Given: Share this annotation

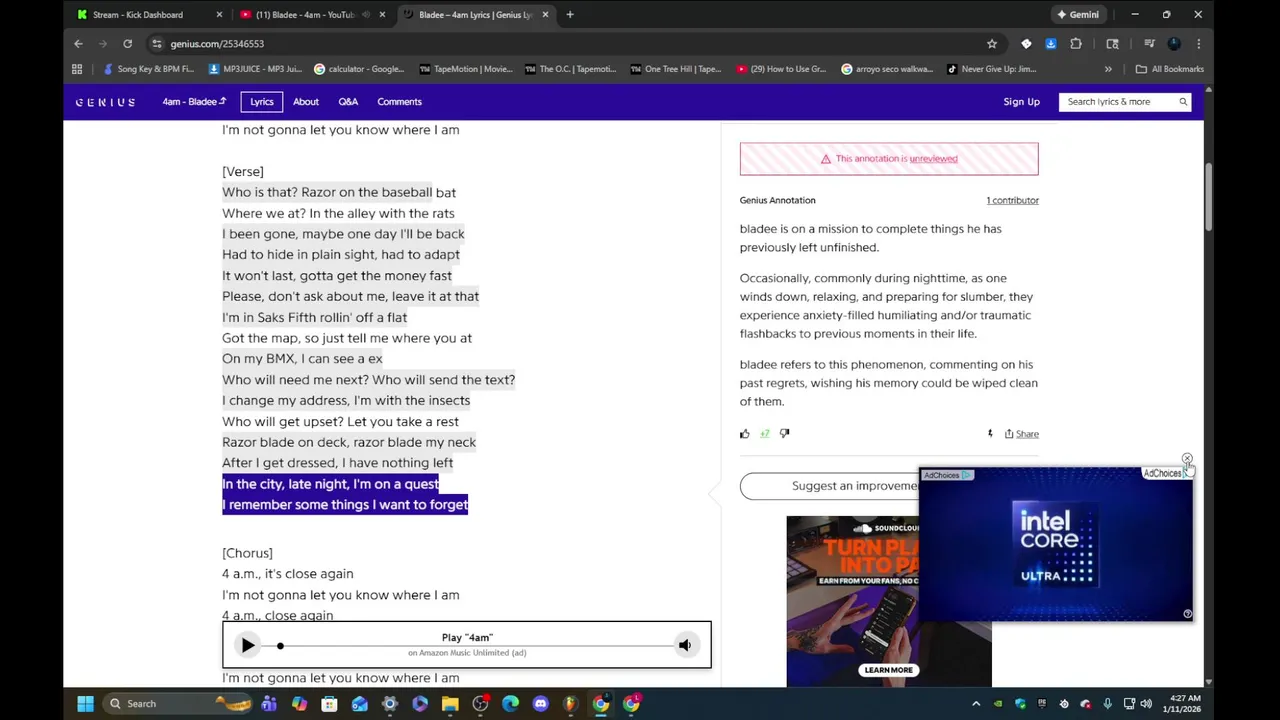Looking at the screenshot, I should point(1022,434).
